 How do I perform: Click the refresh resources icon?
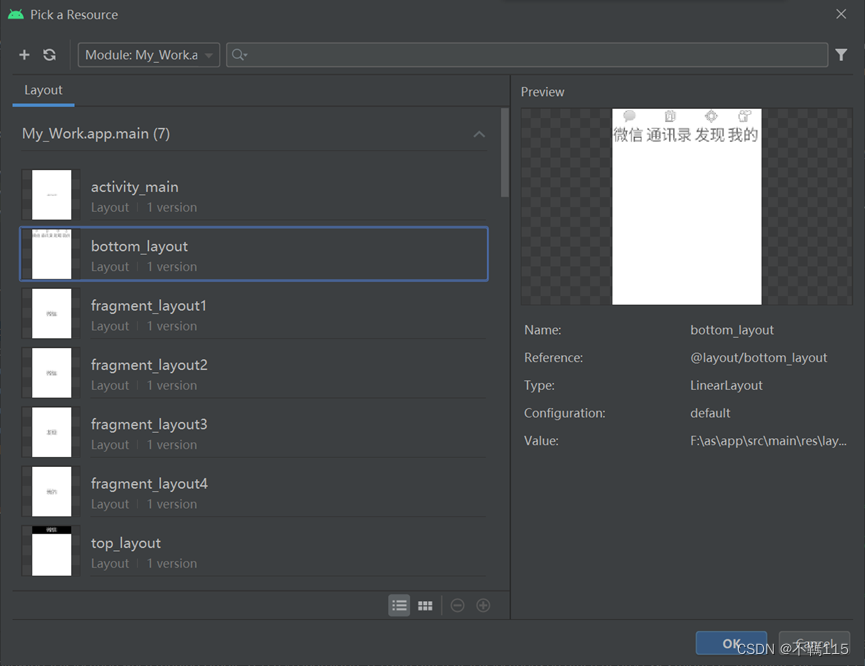point(50,55)
